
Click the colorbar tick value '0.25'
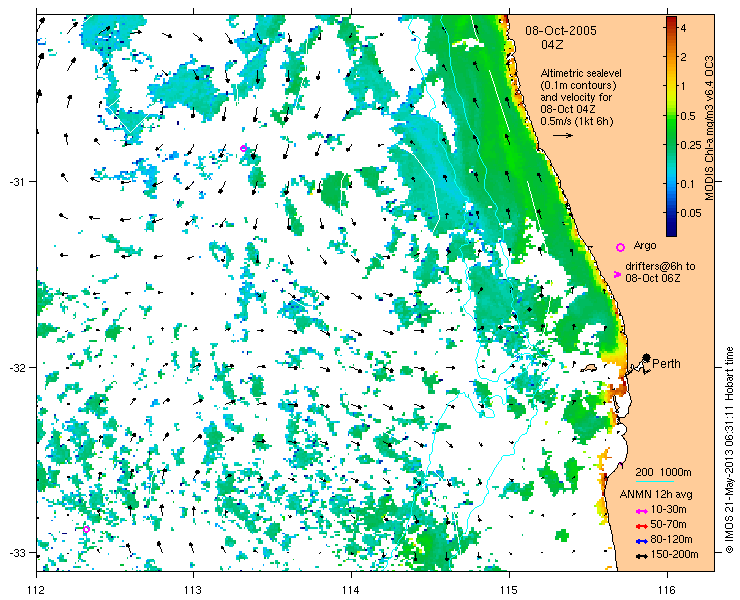[x=690, y=144]
